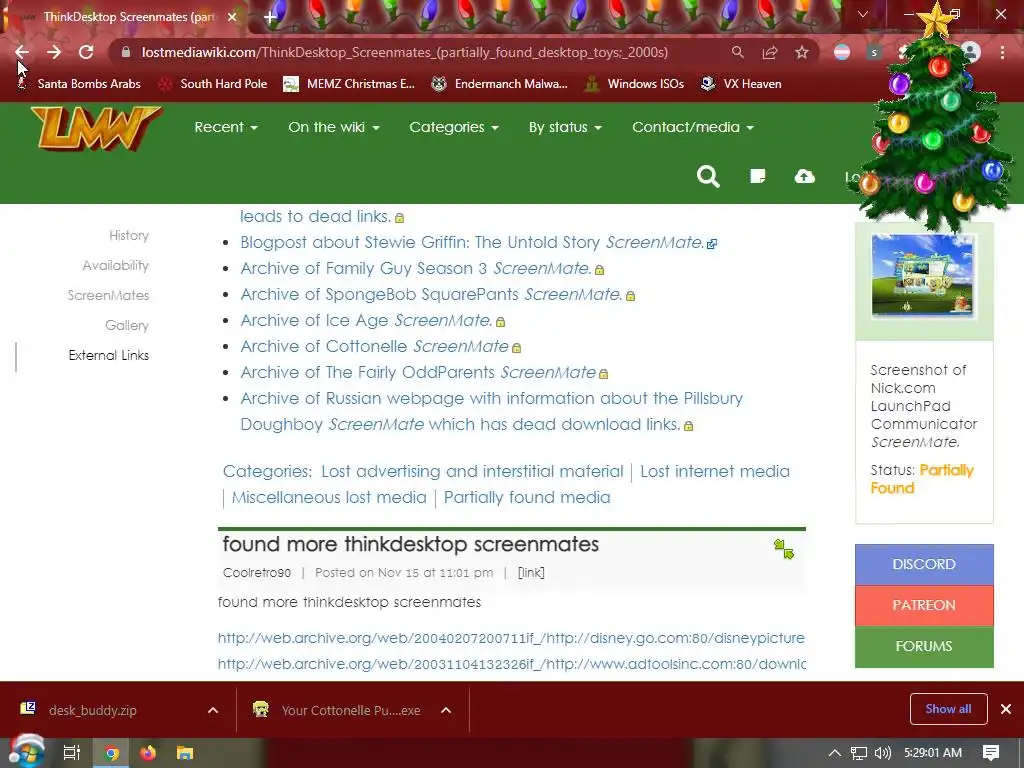1024x768 pixels.
Task: Expand the Recent menu
Action: click(x=226, y=127)
